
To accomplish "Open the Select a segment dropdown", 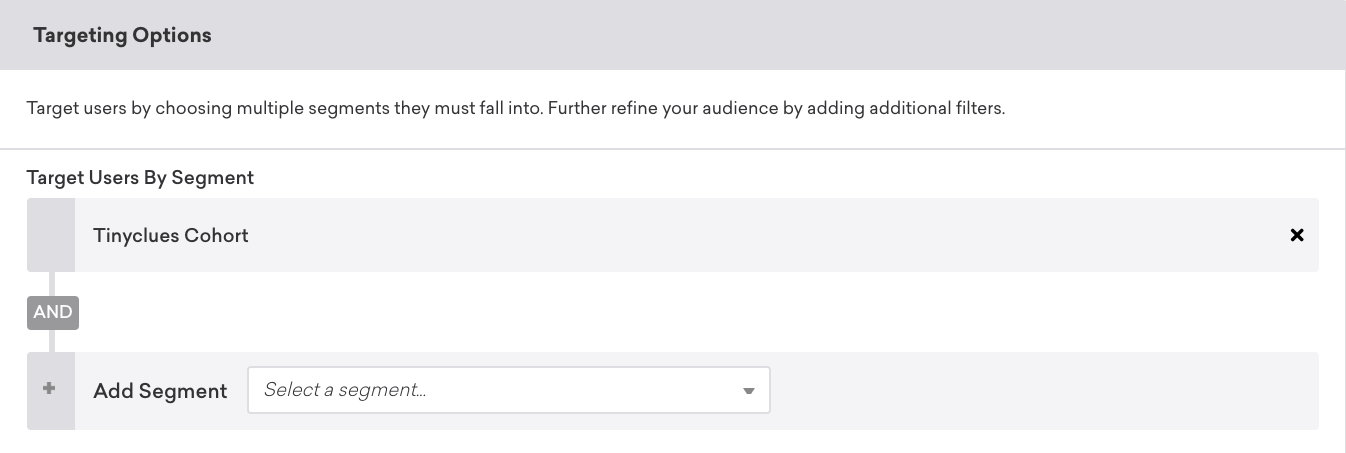I will coord(508,390).
